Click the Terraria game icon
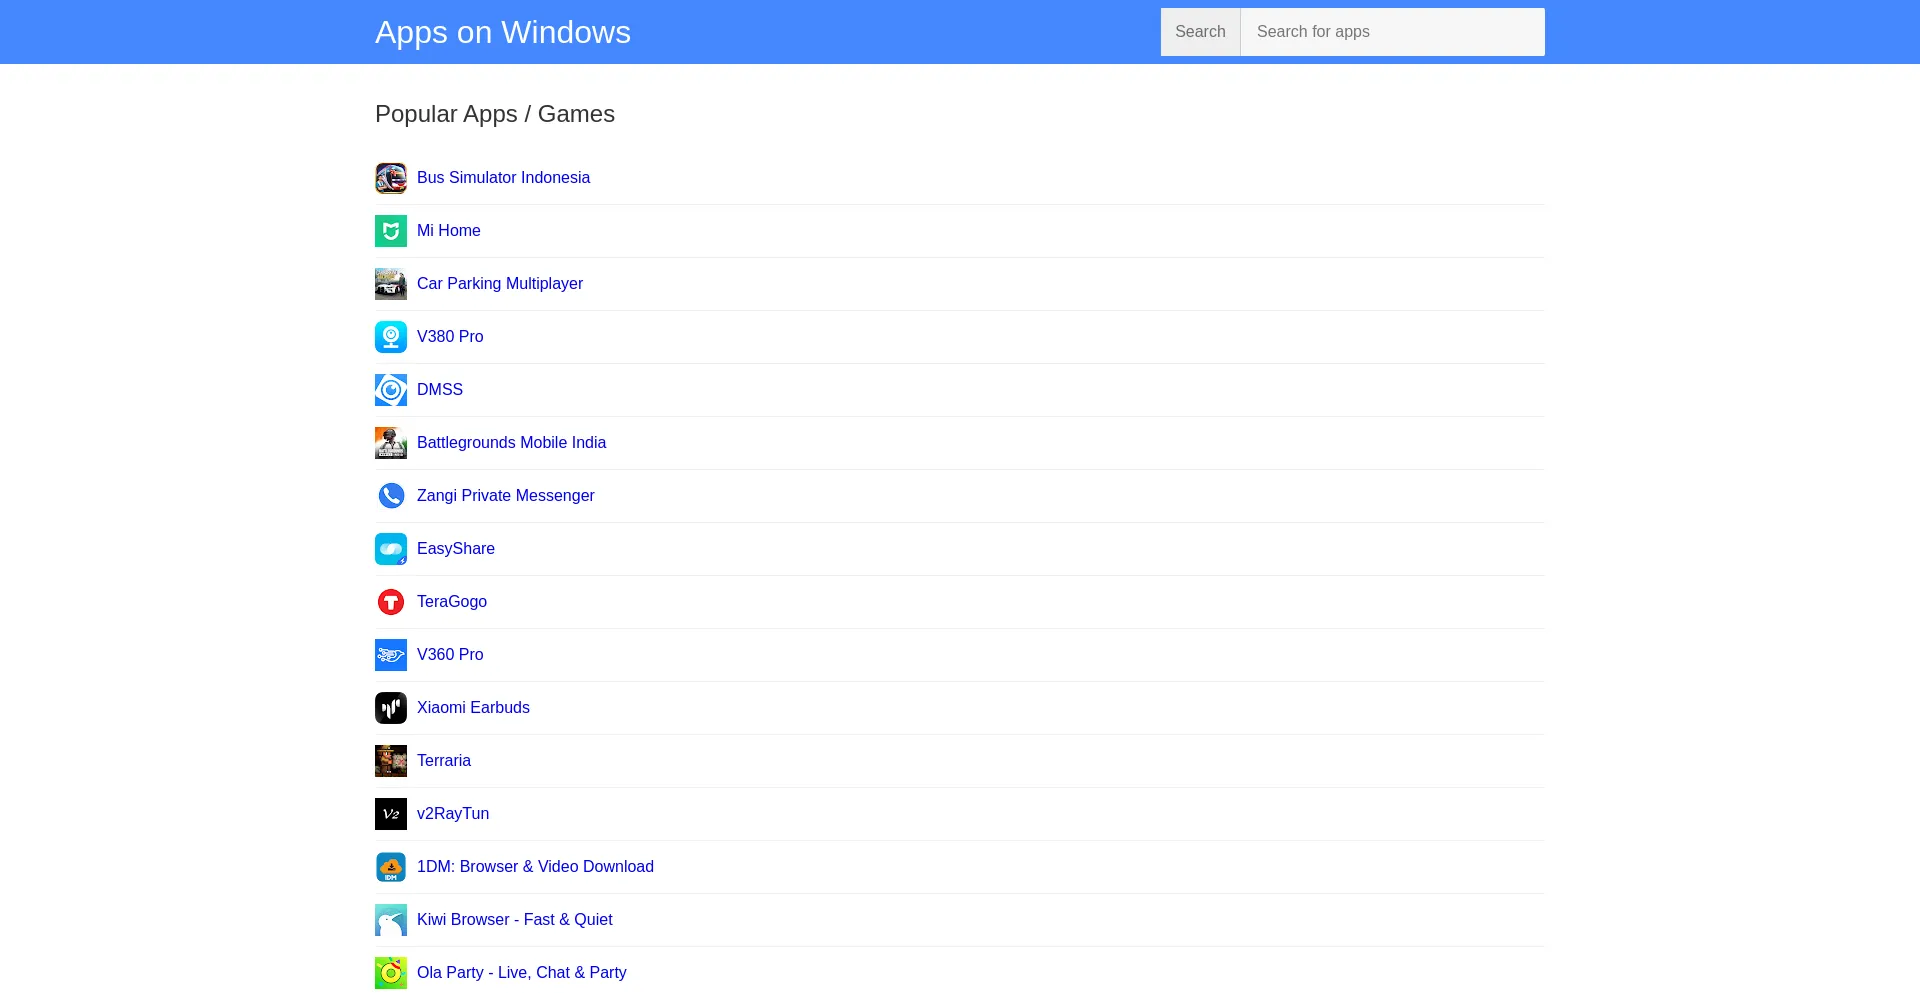The width and height of the screenshot is (1920, 993). click(x=391, y=761)
